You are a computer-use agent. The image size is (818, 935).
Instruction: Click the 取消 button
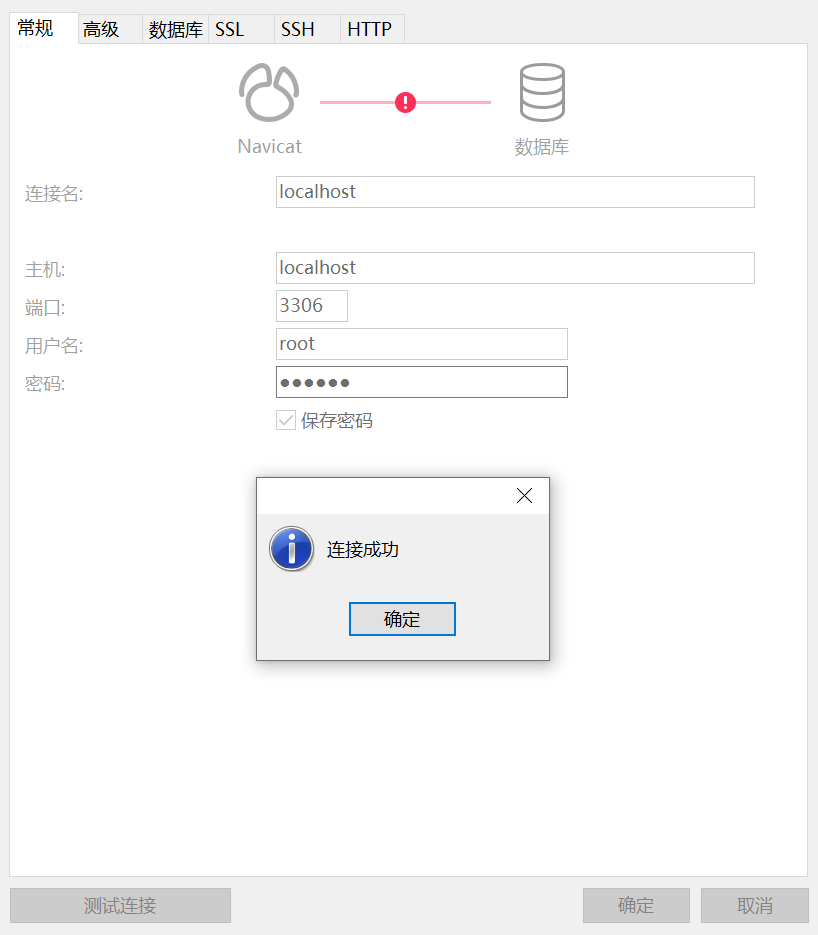pos(754,905)
